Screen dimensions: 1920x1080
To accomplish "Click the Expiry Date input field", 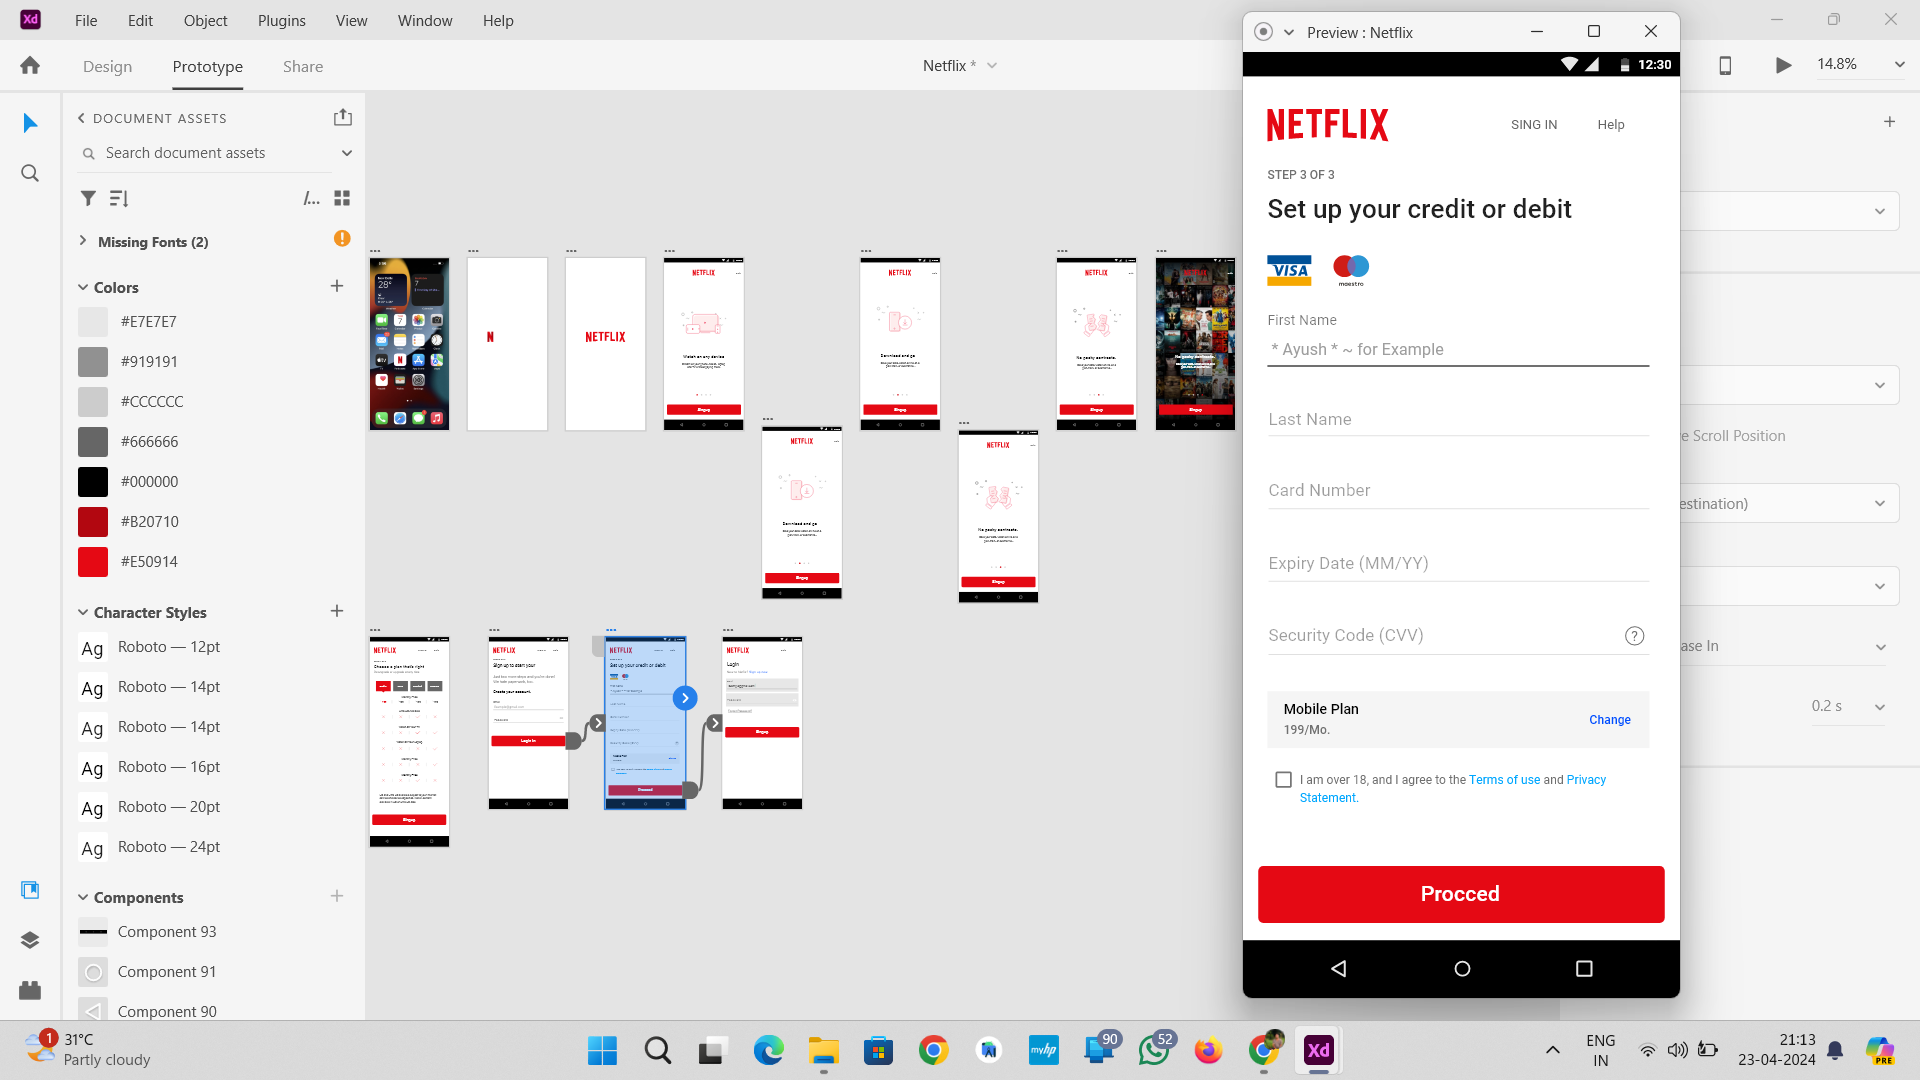I will pos(1458,564).
